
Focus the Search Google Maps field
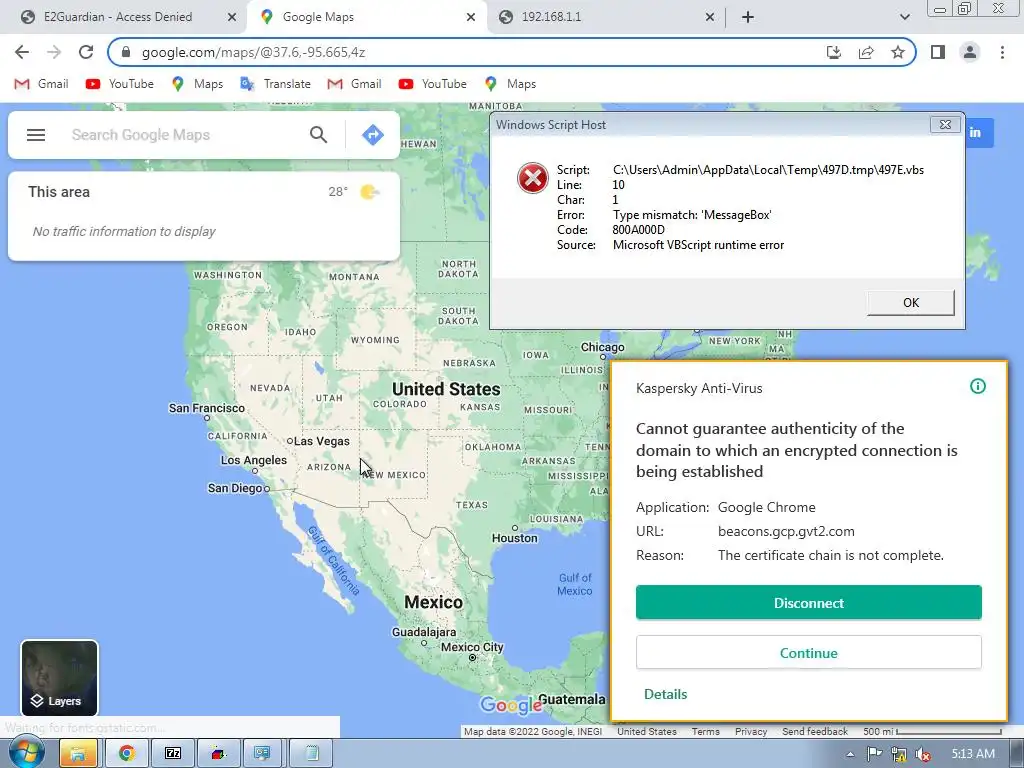pos(183,135)
